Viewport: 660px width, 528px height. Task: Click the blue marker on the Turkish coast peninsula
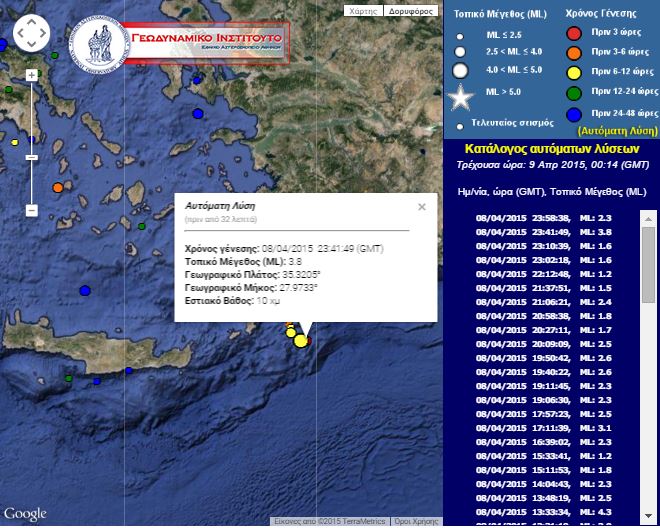pyautogui.click(x=197, y=80)
